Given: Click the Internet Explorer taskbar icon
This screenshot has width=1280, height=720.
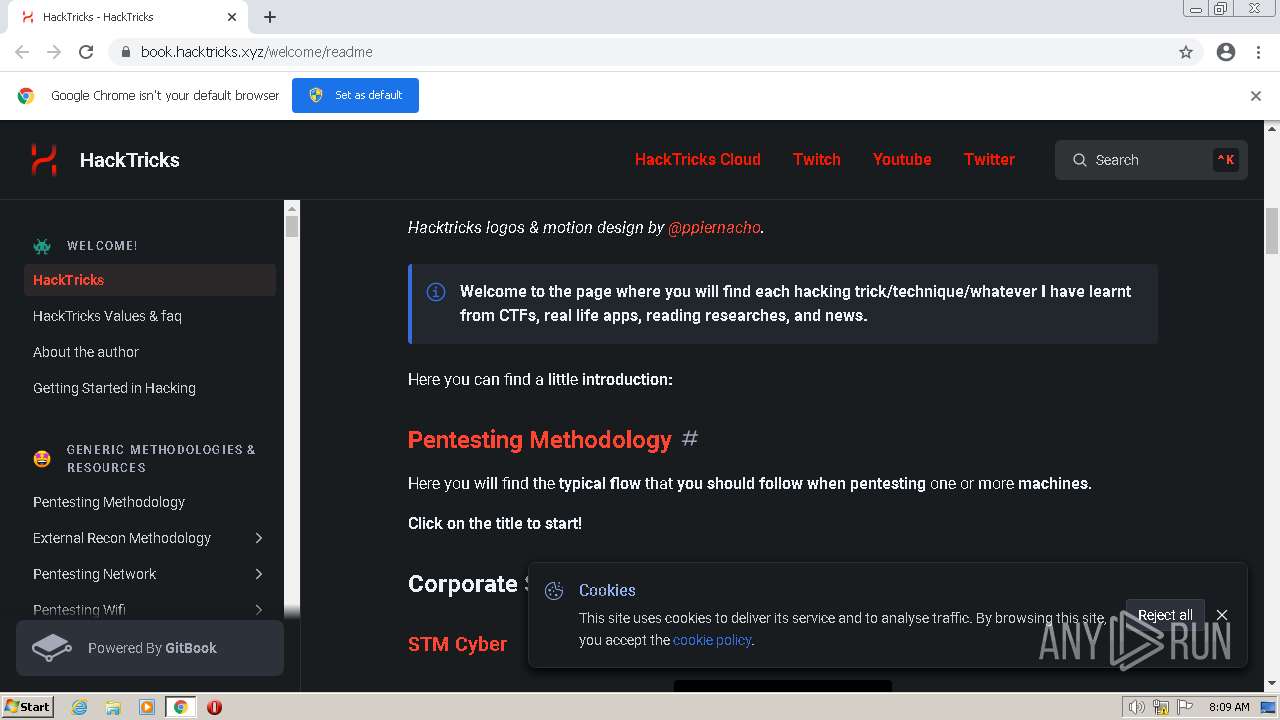Looking at the screenshot, I should [x=80, y=707].
